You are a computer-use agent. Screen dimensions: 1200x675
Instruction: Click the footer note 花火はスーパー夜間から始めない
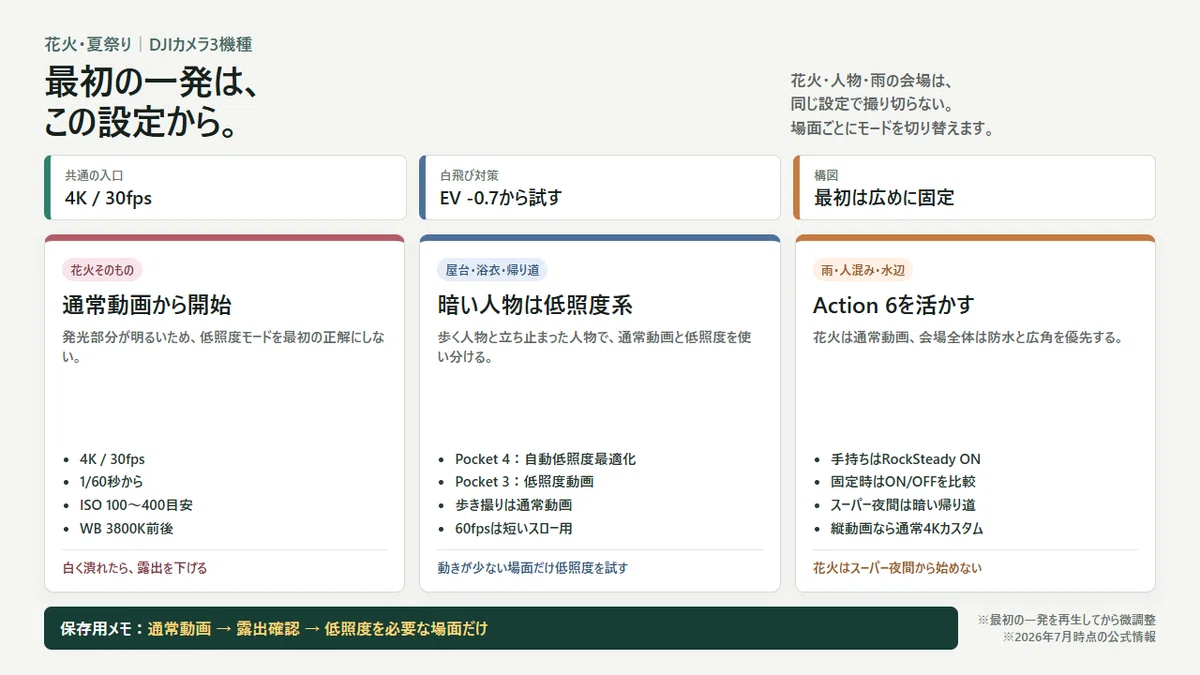point(897,568)
